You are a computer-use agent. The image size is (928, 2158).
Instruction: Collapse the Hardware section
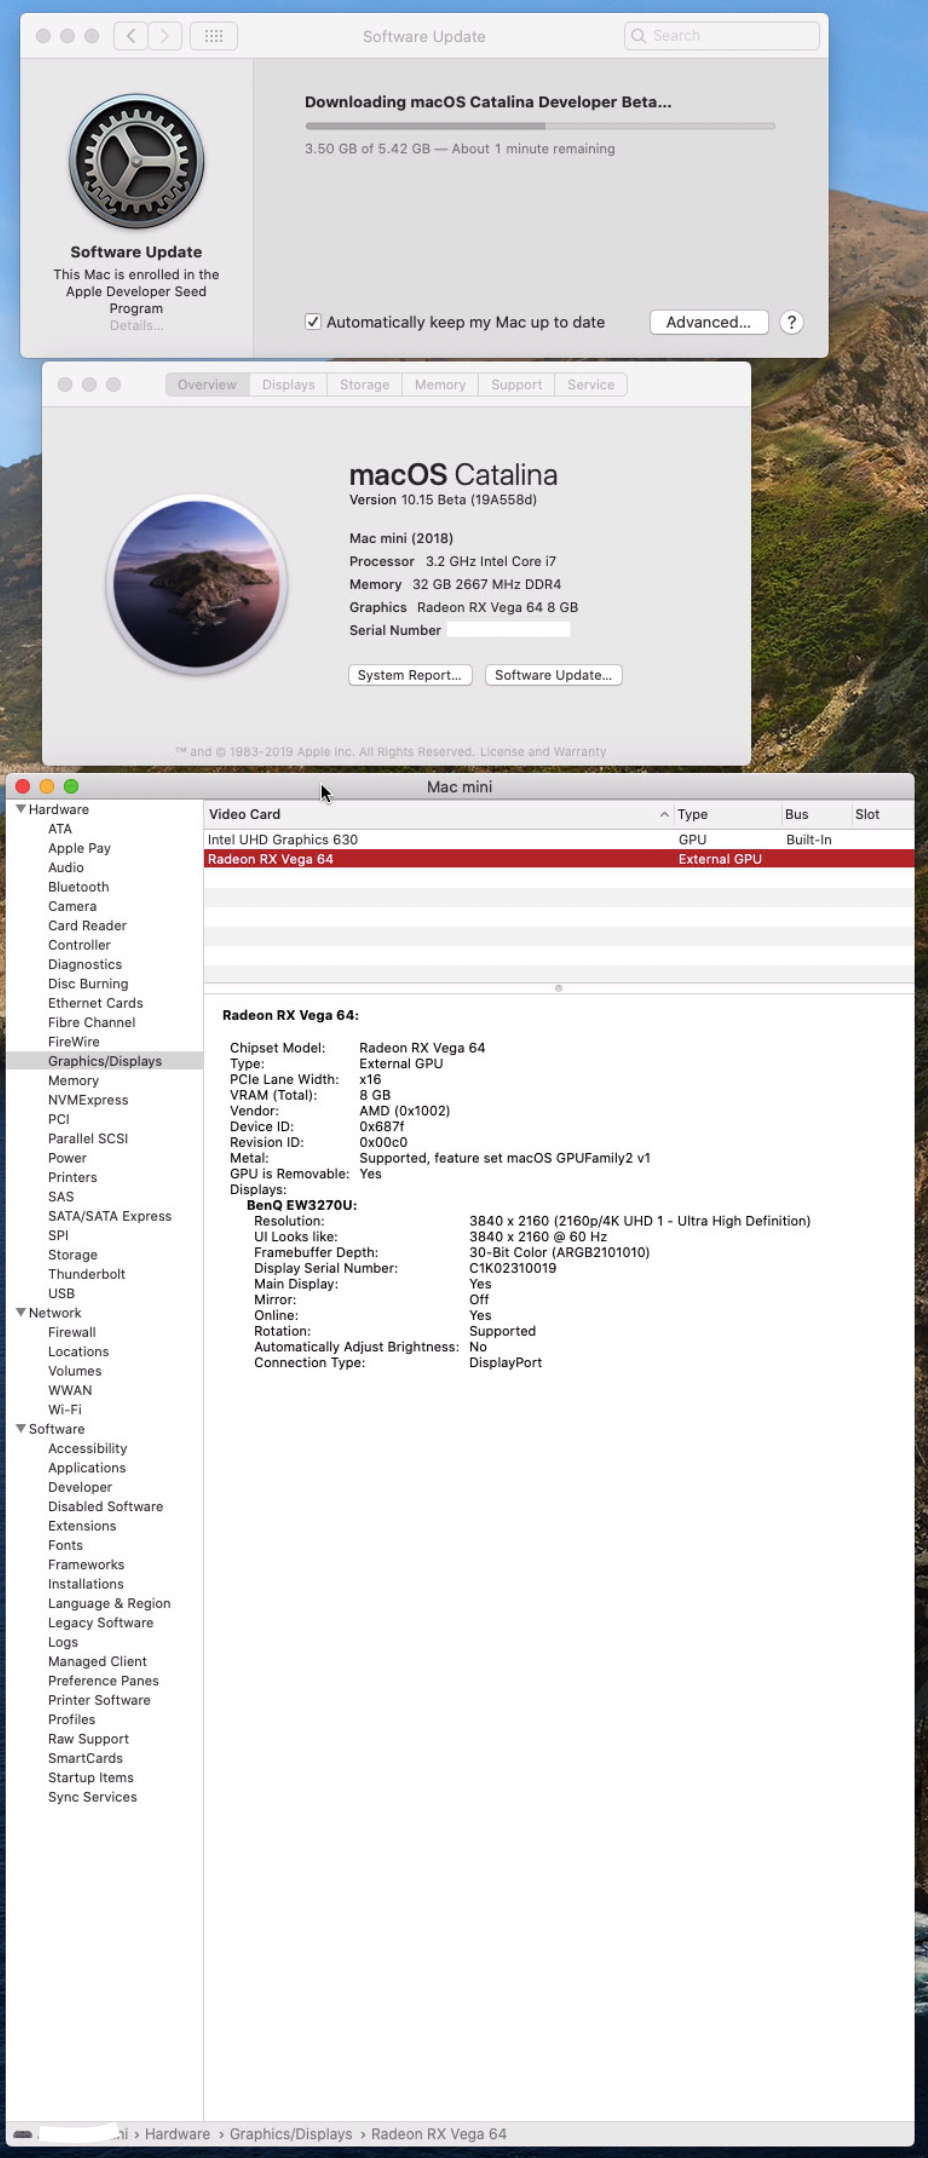pyautogui.click(x=21, y=809)
